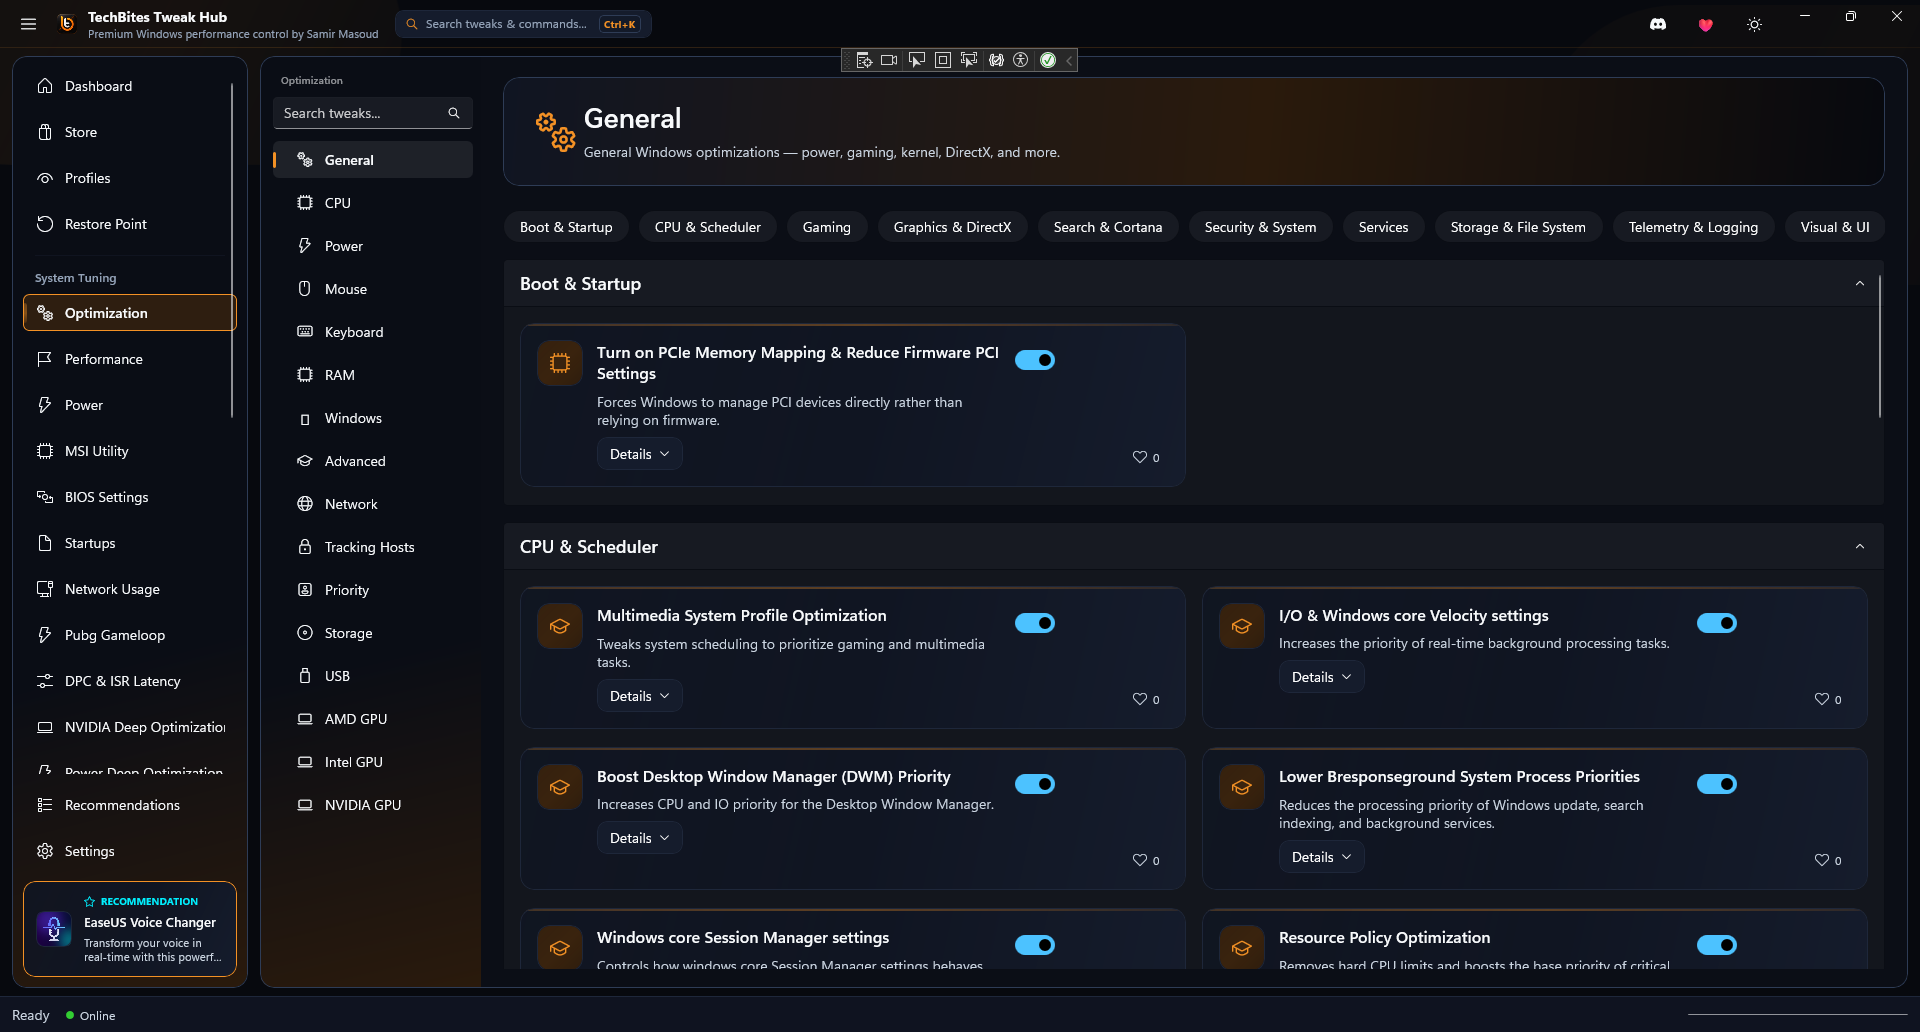Toggle Boost Desktop Window Manager Priority switch
This screenshot has width=1920, height=1032.
click(x=1035, y=784)
